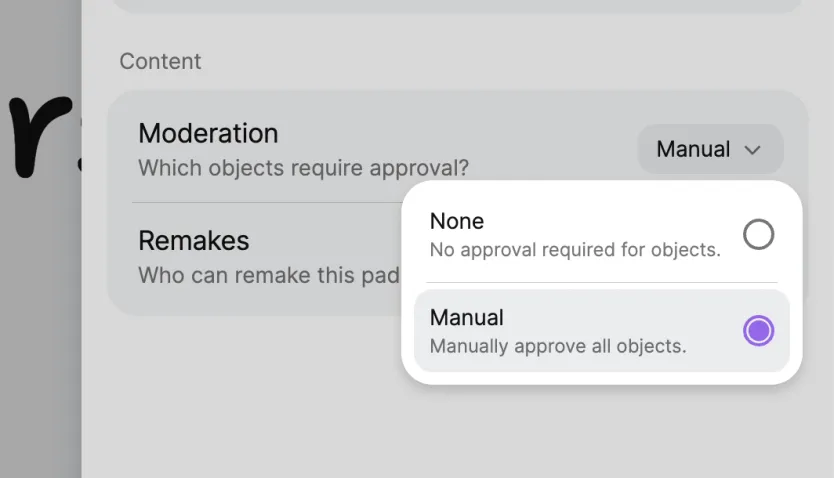Viewport: 834px width, 478px height.
Task: Click 'No approval required for objects' description
Action: [574, 250]
